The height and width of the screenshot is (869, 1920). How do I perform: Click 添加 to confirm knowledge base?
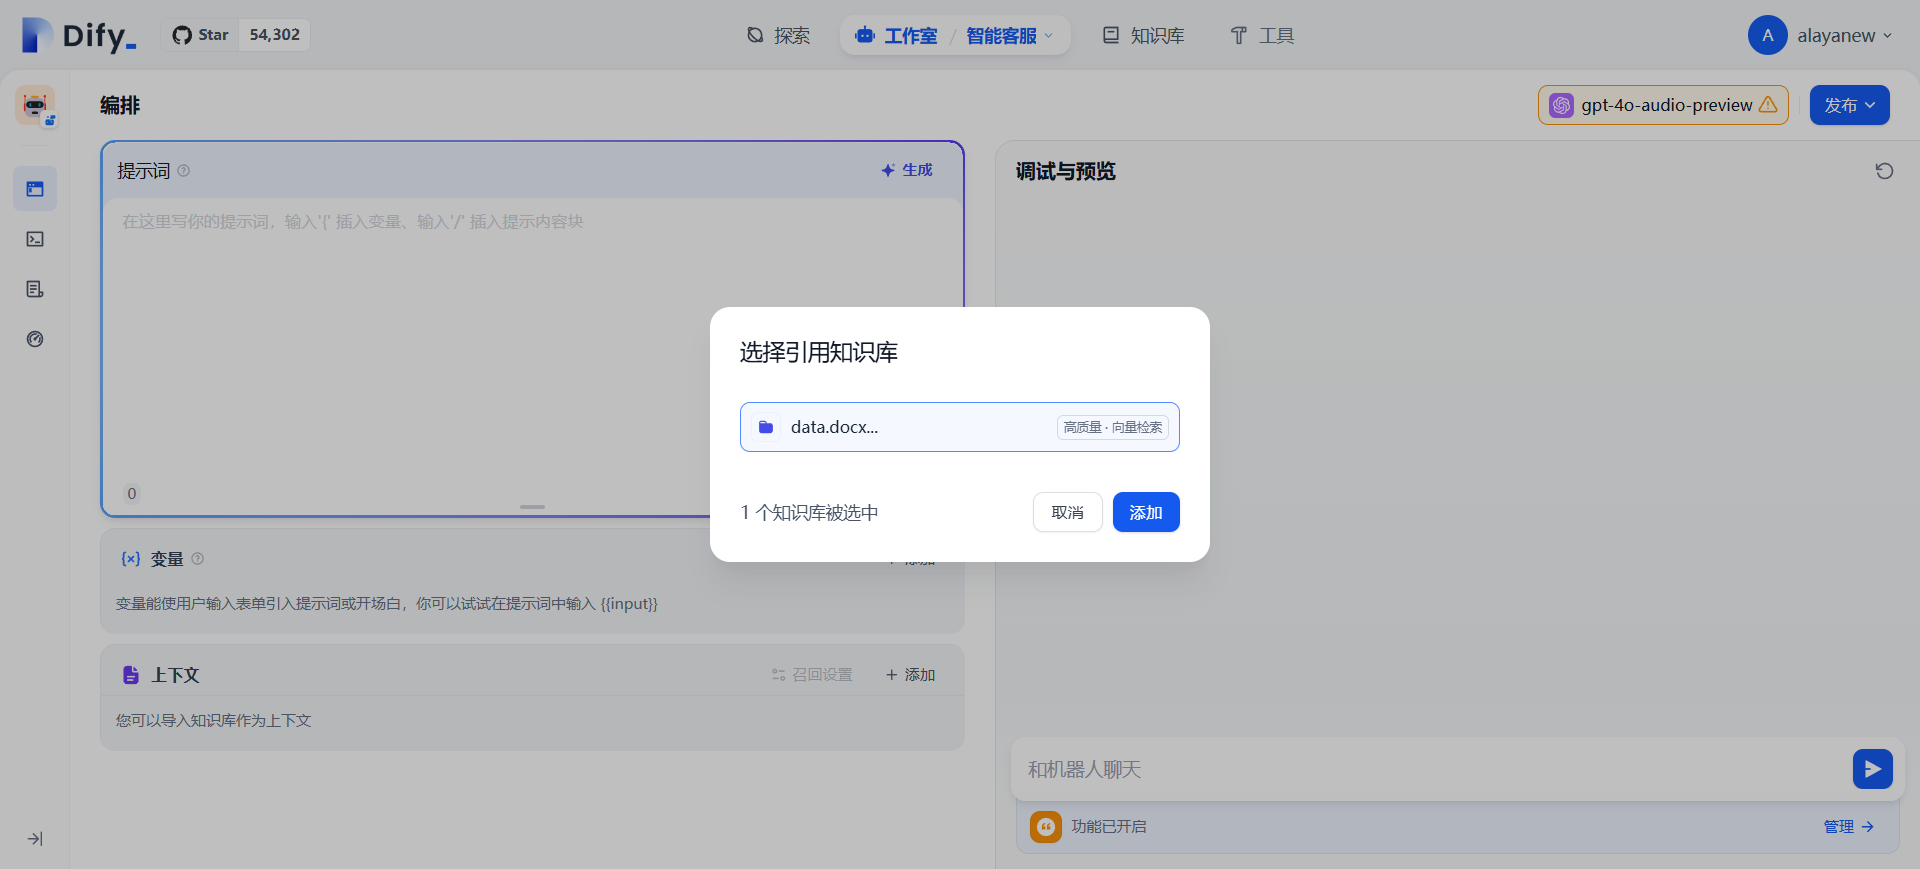pos(1145,512)
